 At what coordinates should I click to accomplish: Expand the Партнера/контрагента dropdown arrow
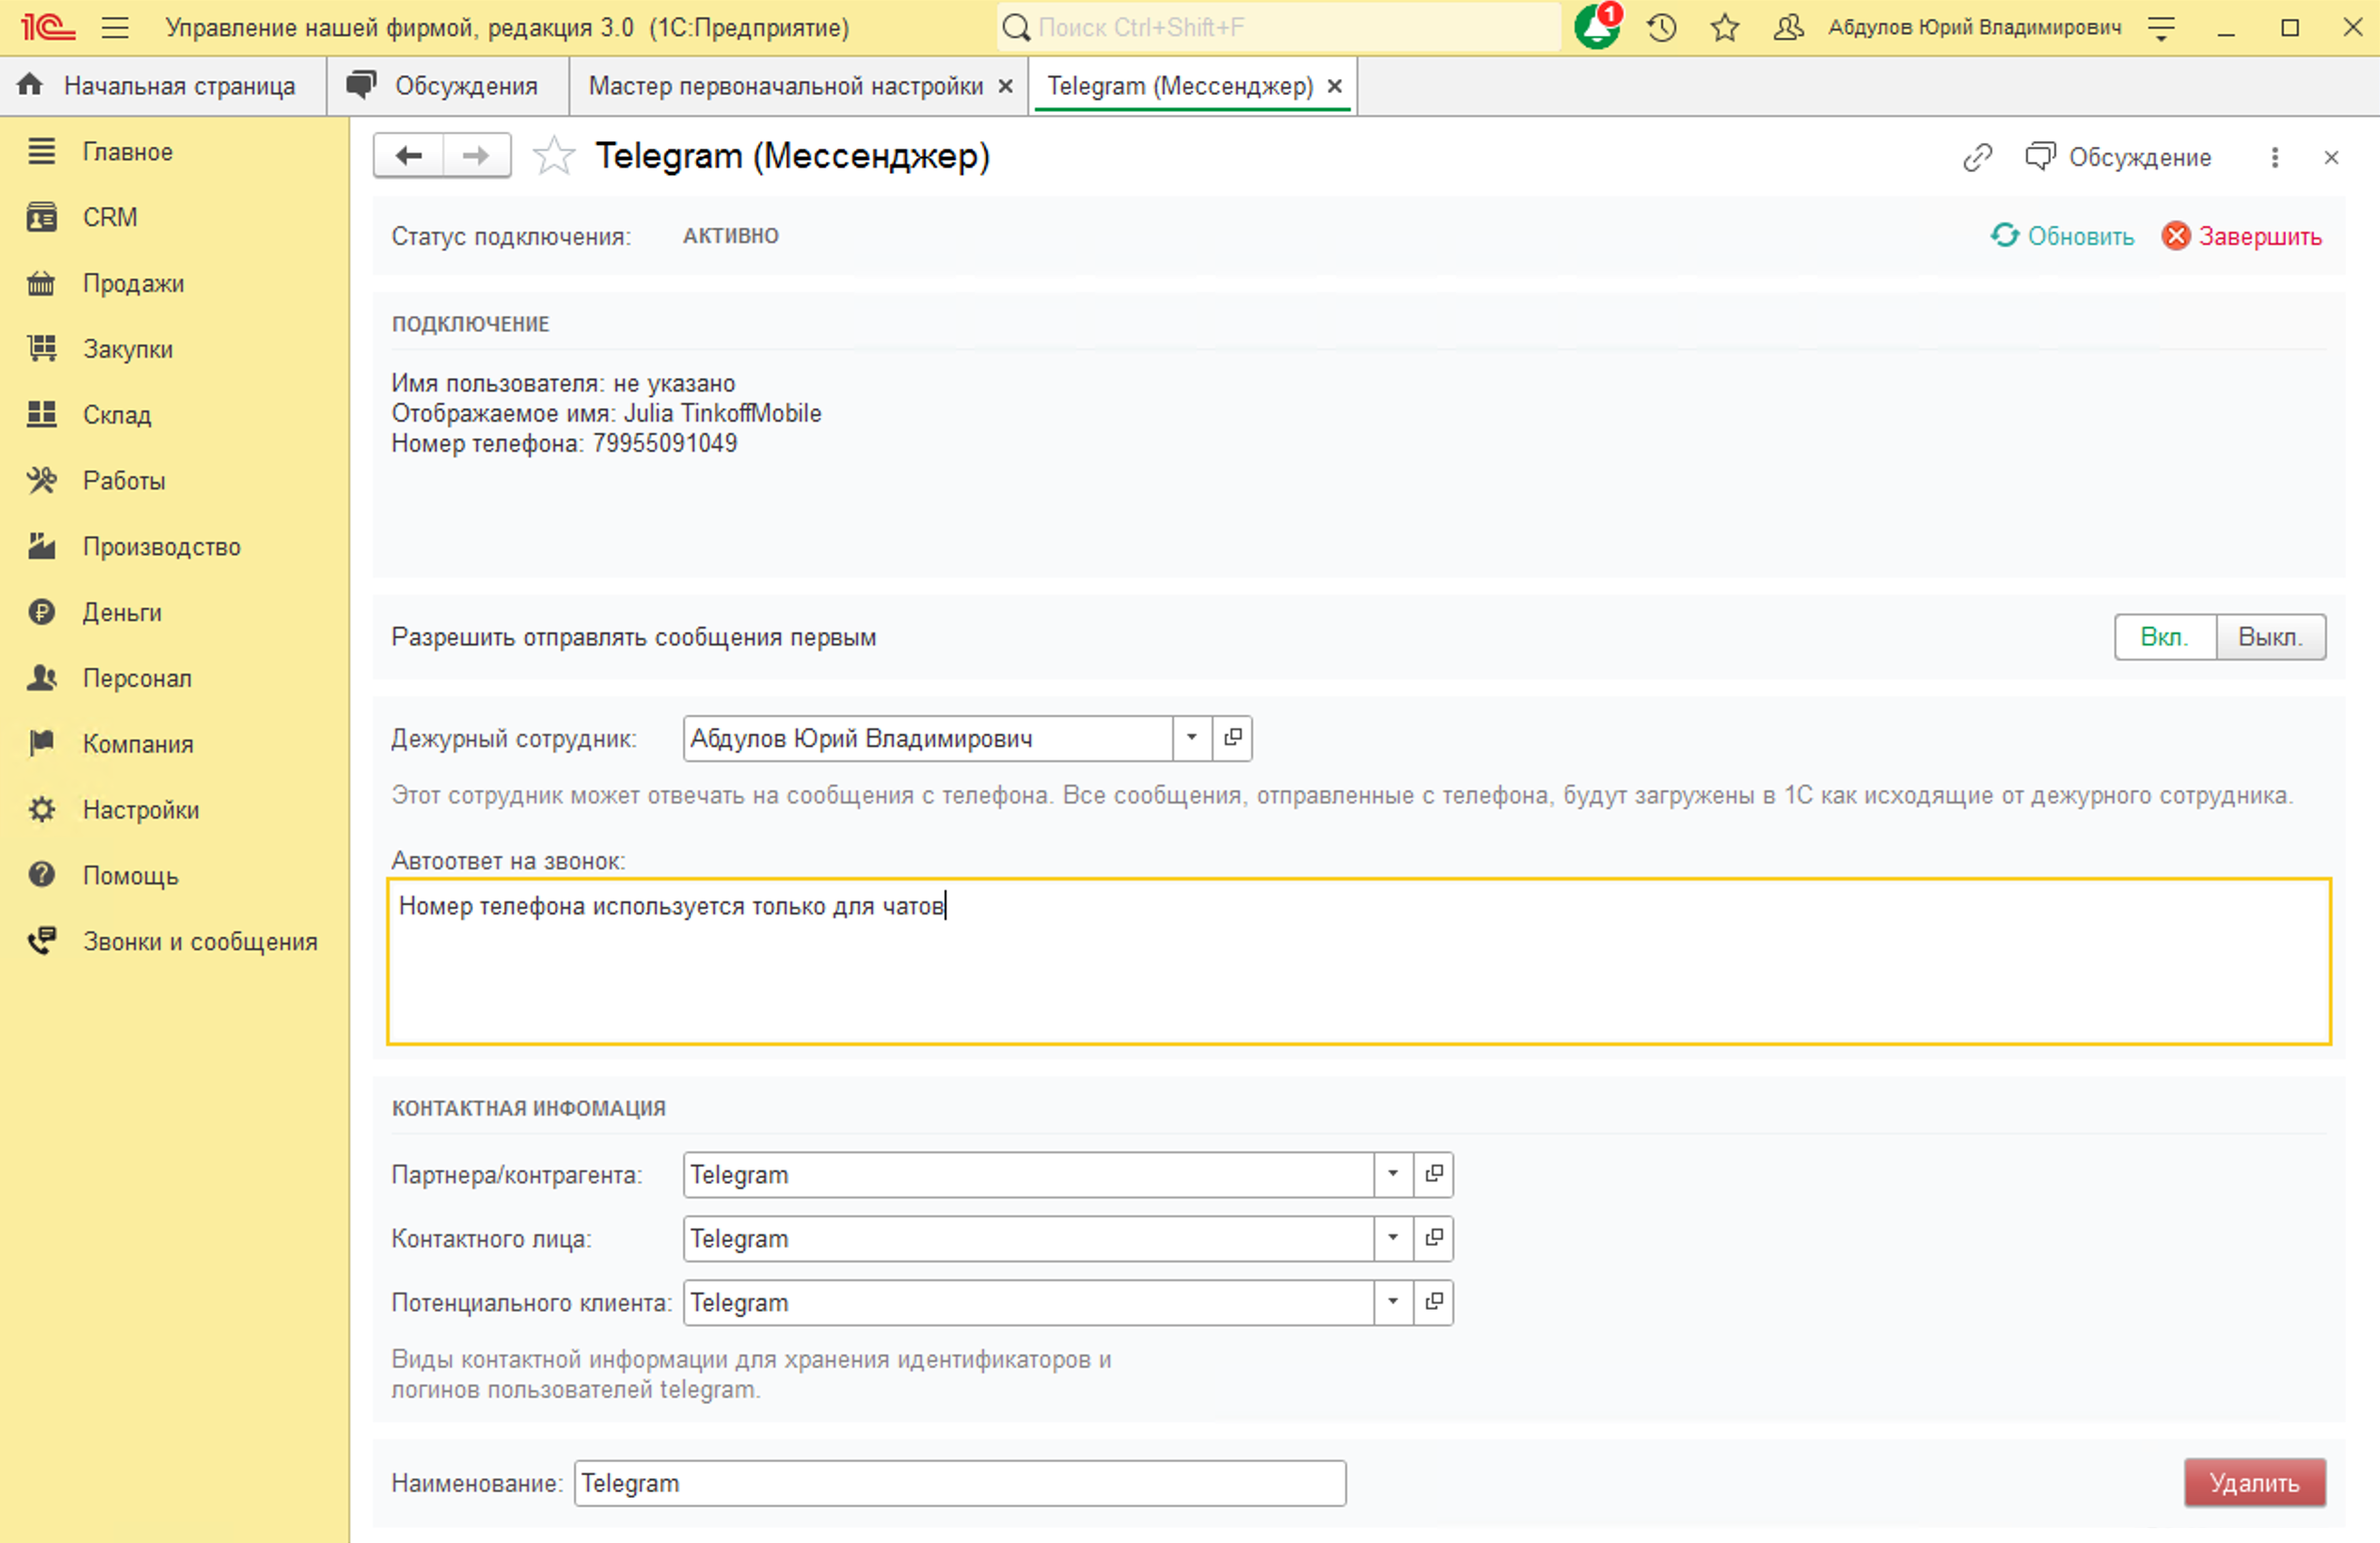tap(1392, 1174)
